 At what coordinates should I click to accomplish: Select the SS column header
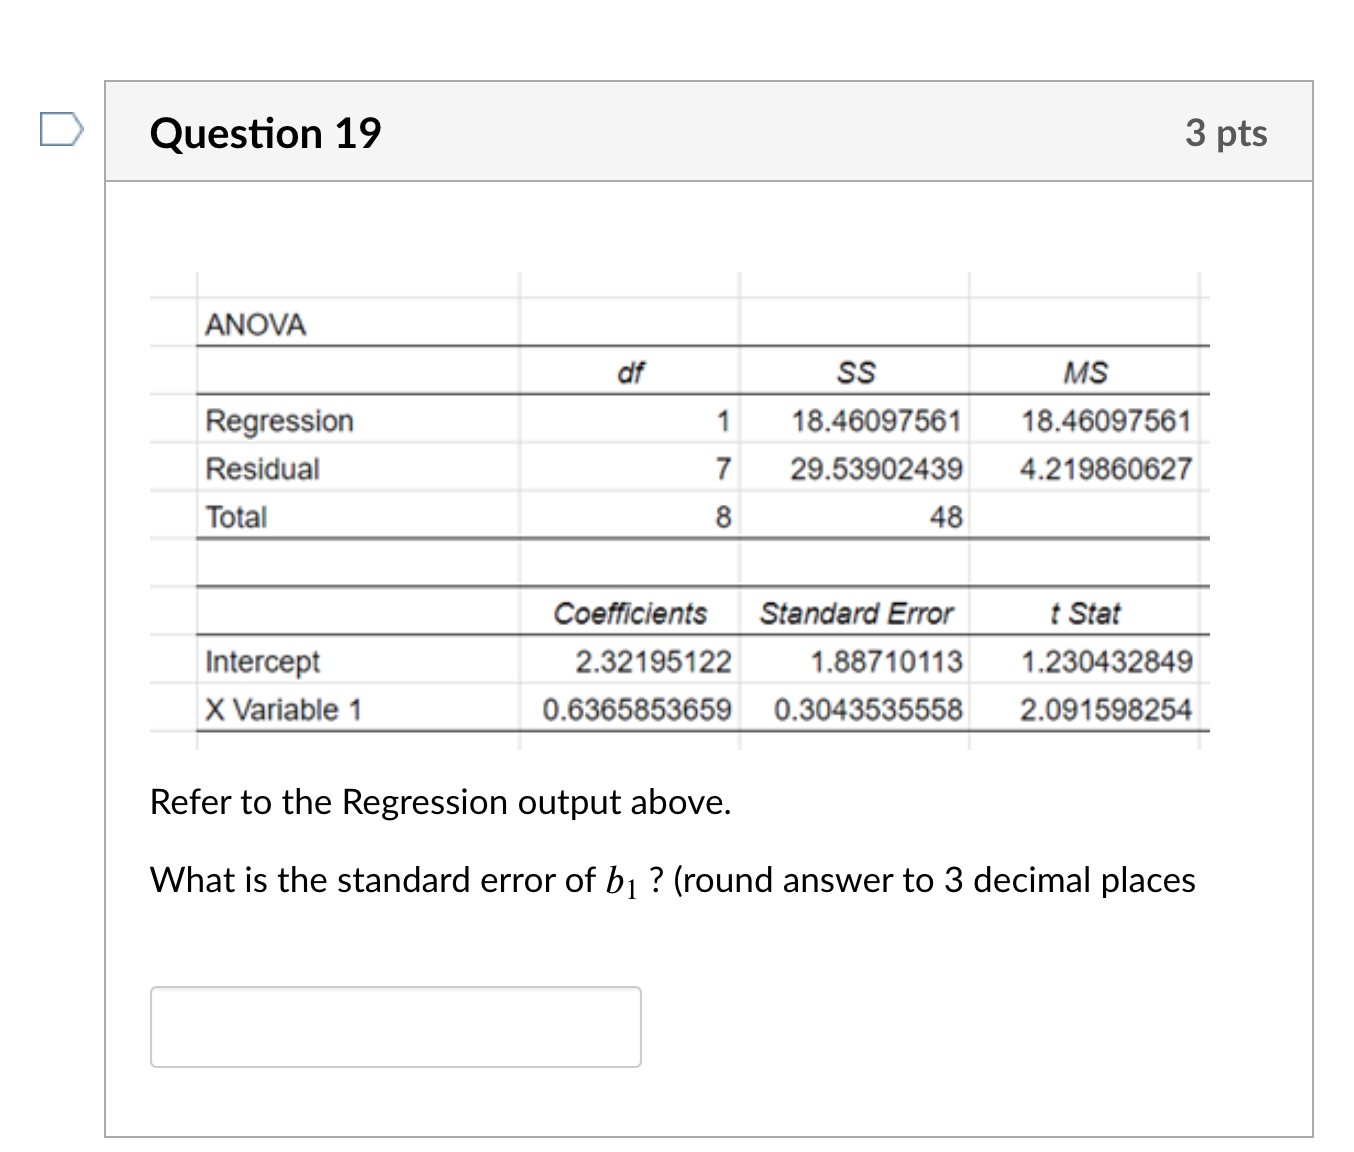pyautogui.click(x=857, y=371)
